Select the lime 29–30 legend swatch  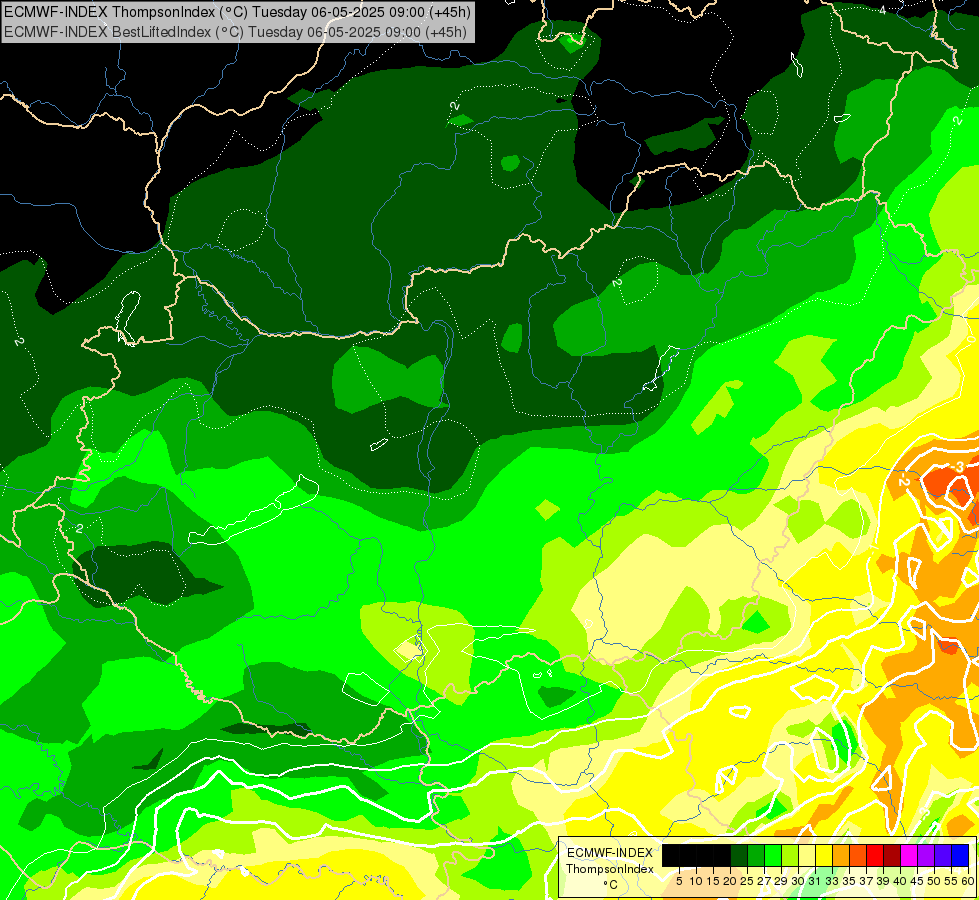coord(790,855)
